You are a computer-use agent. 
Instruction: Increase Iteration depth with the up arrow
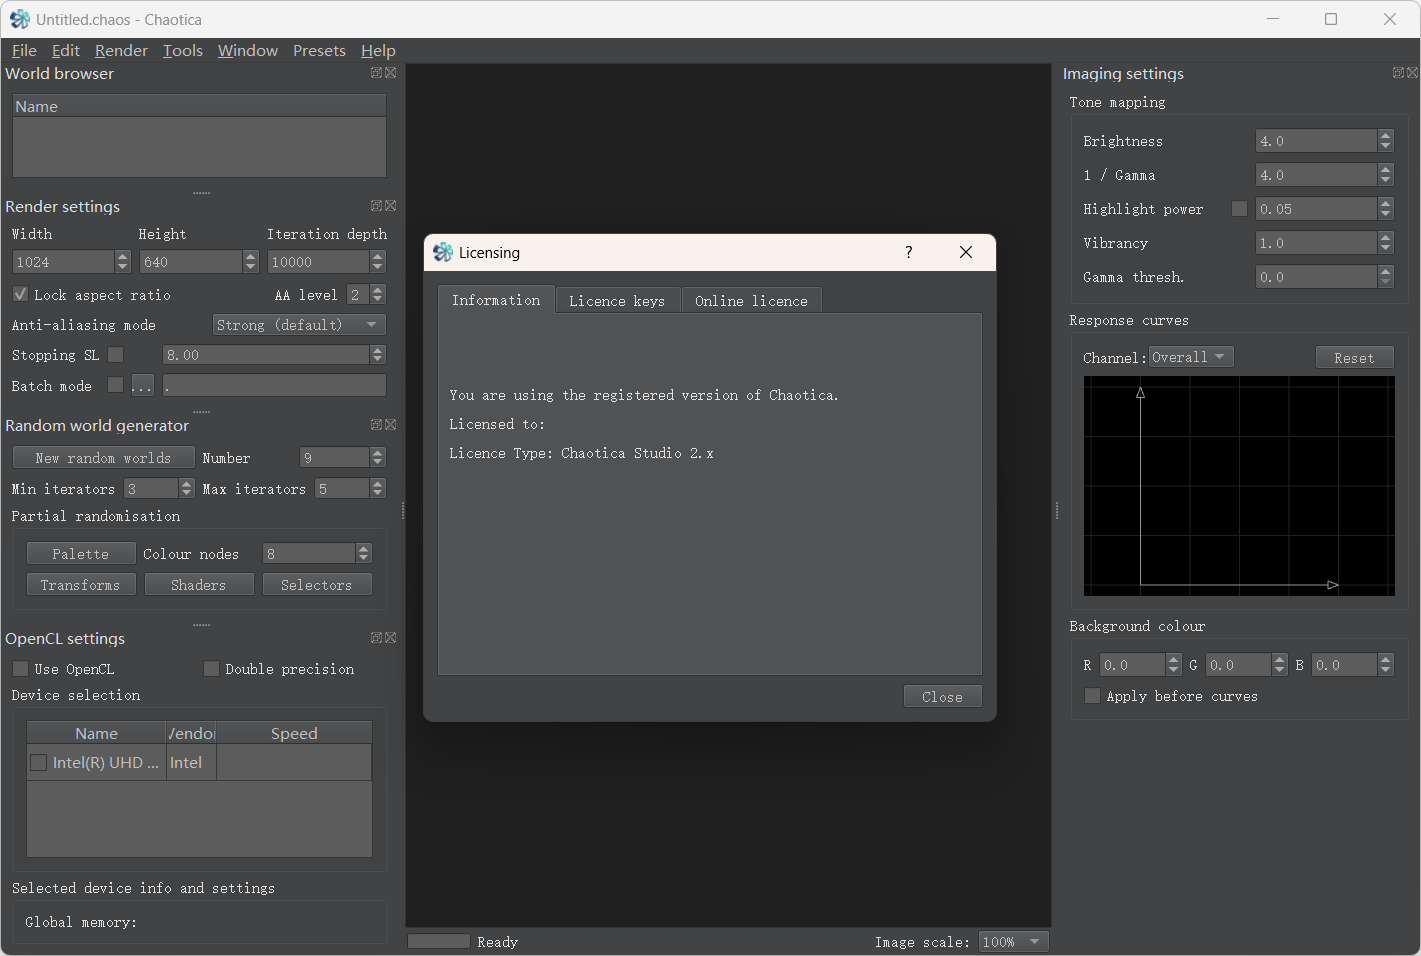[378, 256]
